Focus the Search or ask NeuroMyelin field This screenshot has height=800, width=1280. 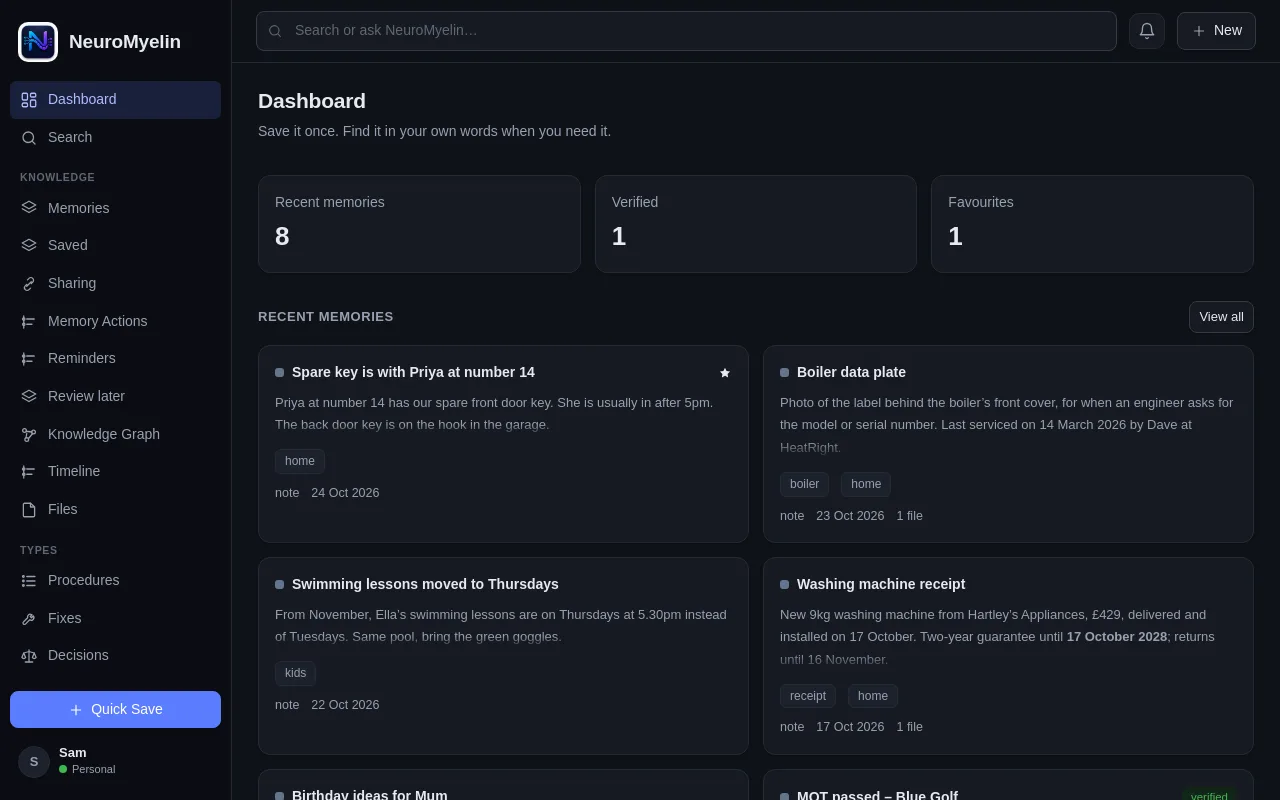(686, 31)
